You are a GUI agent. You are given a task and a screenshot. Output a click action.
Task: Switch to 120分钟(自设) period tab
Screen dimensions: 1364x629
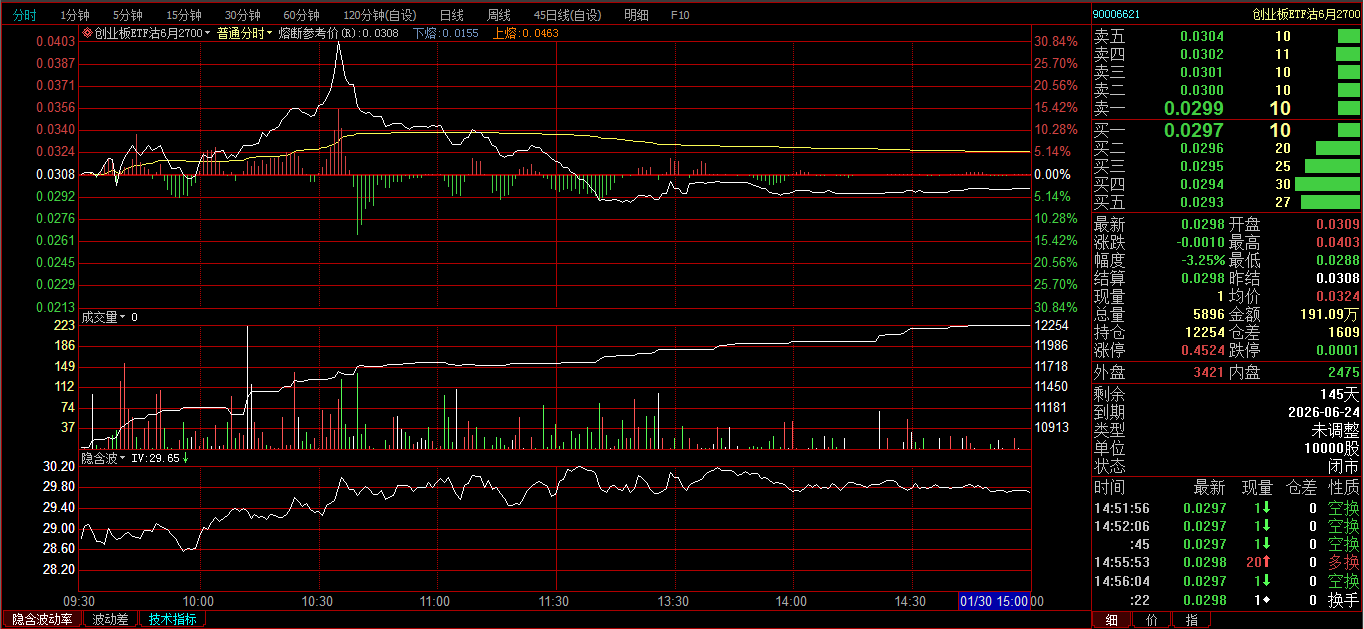[380, 15]
